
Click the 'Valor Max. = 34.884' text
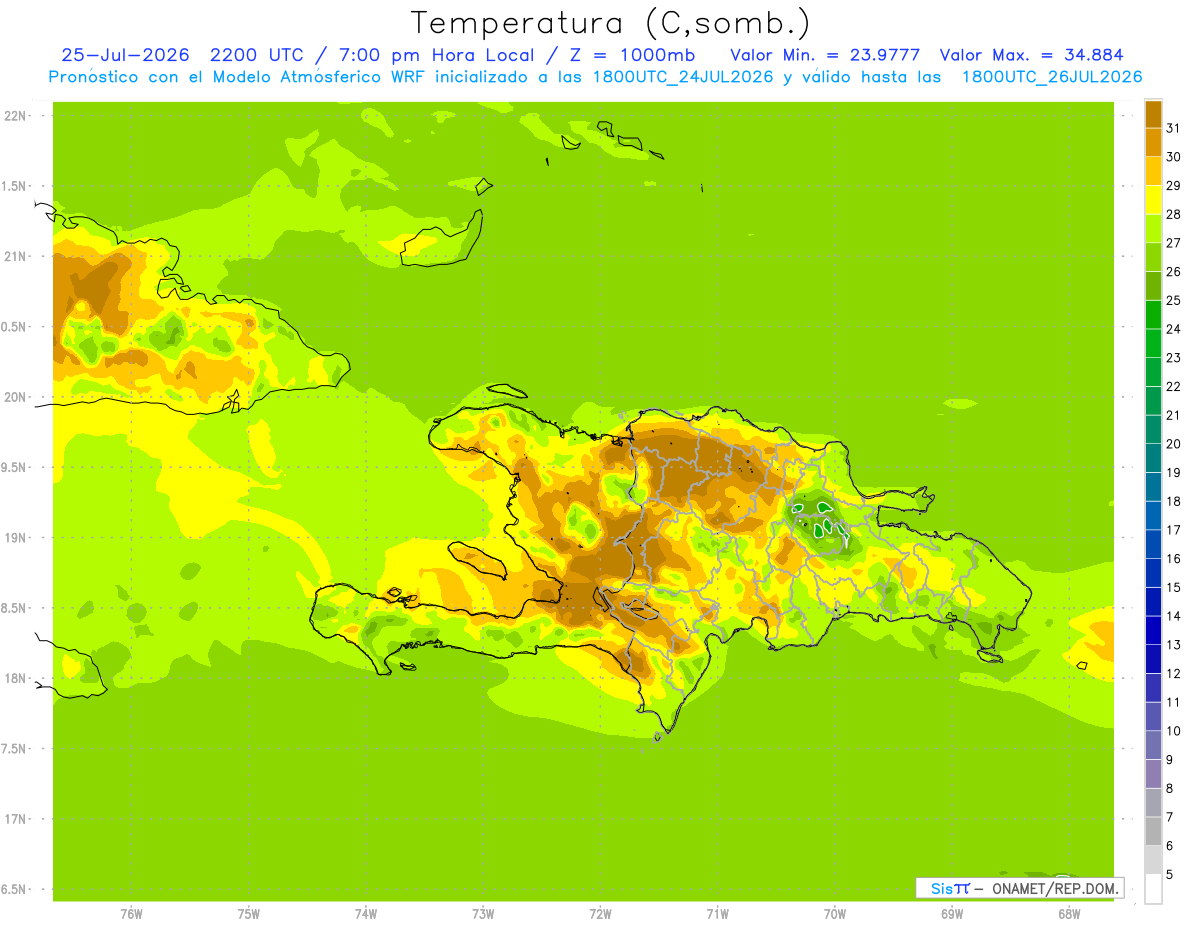(x=1031, y=55)
